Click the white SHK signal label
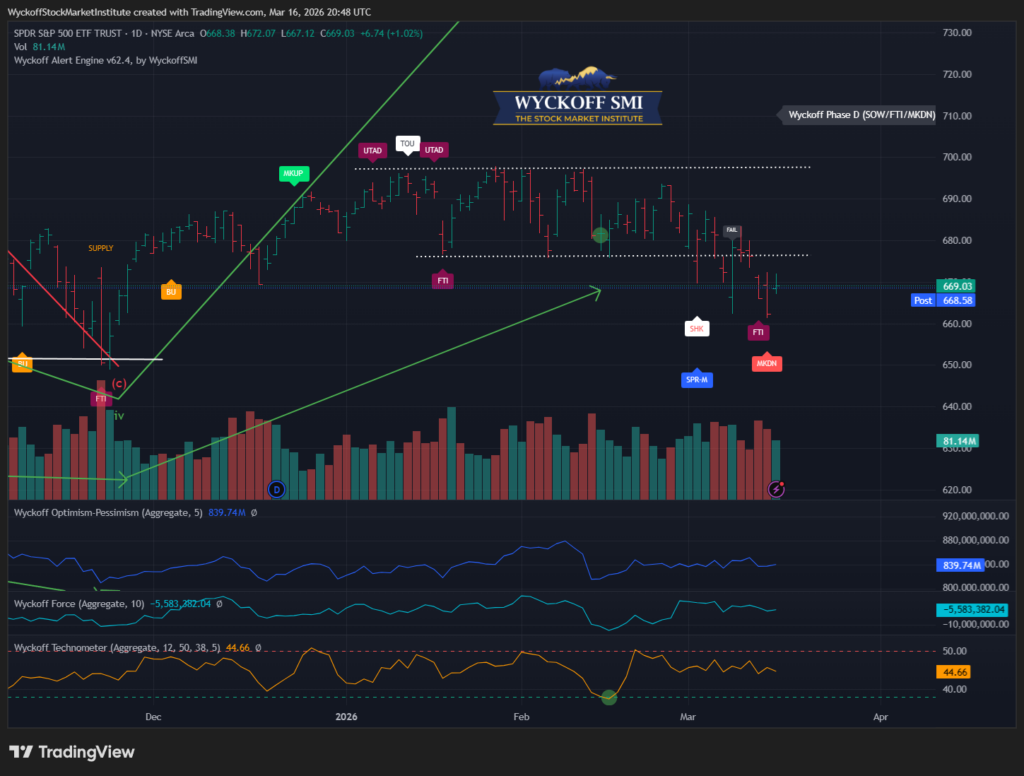This screenshot has height=776, width=1024. click(697, 327)
